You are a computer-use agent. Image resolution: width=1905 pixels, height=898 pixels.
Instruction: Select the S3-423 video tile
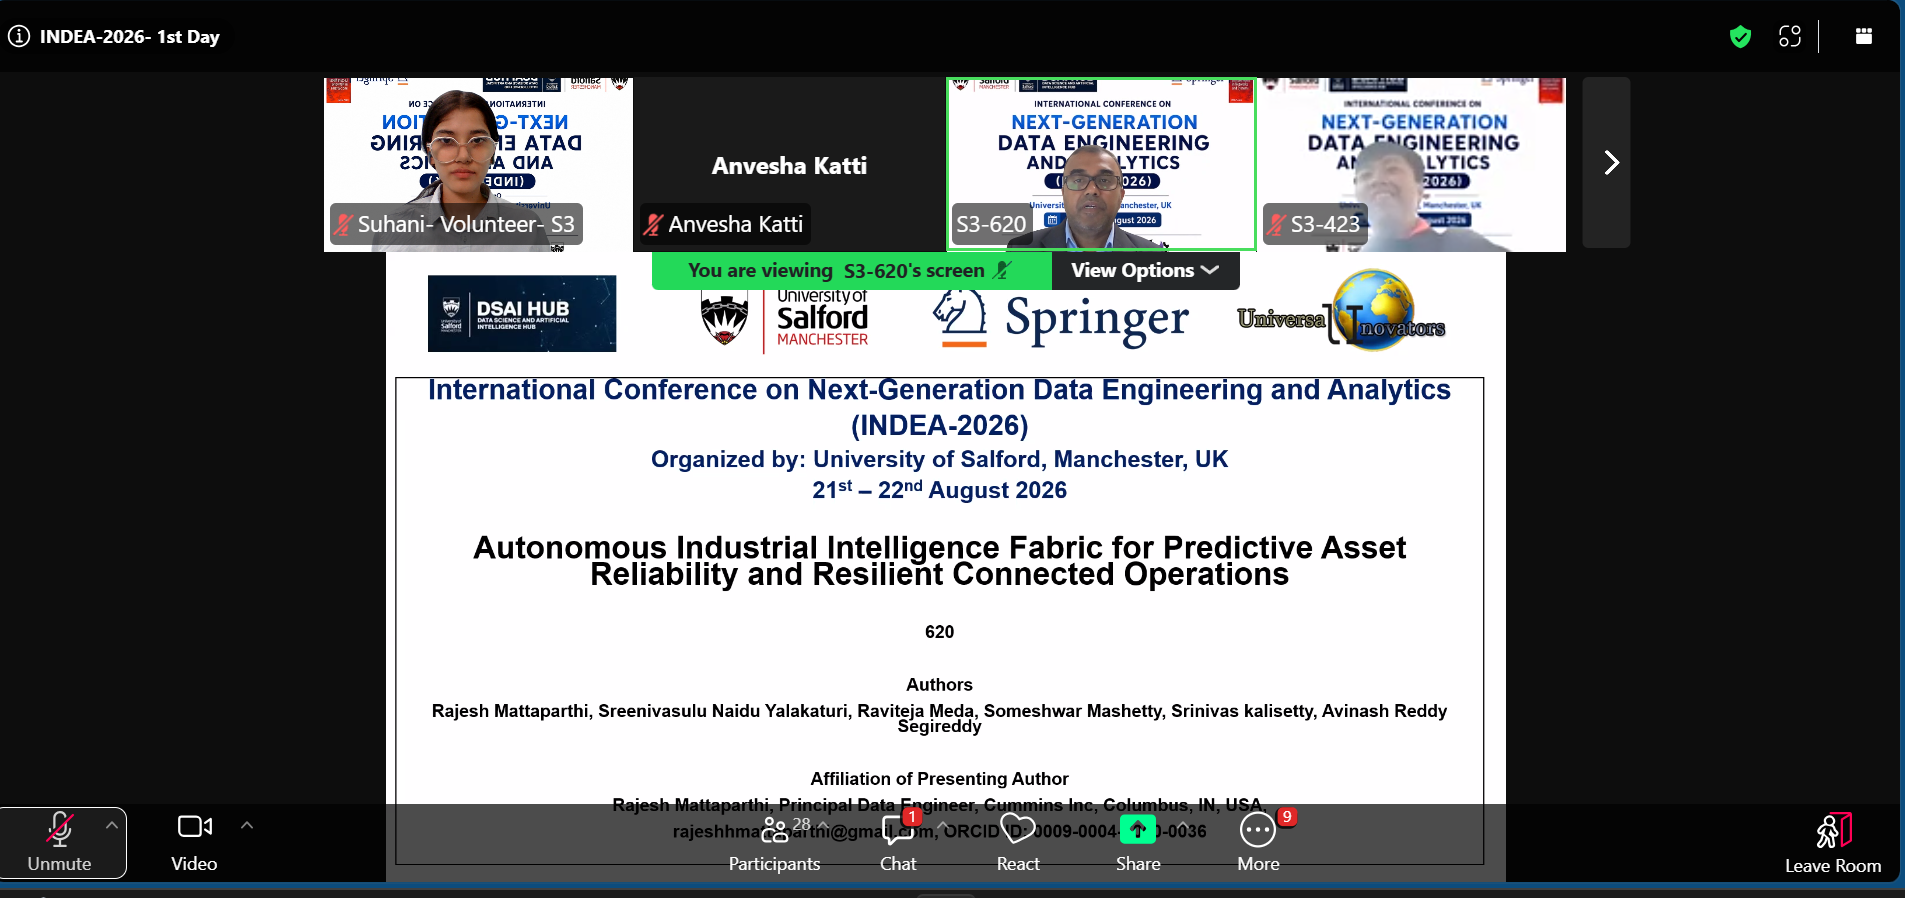pos(1412,164)
